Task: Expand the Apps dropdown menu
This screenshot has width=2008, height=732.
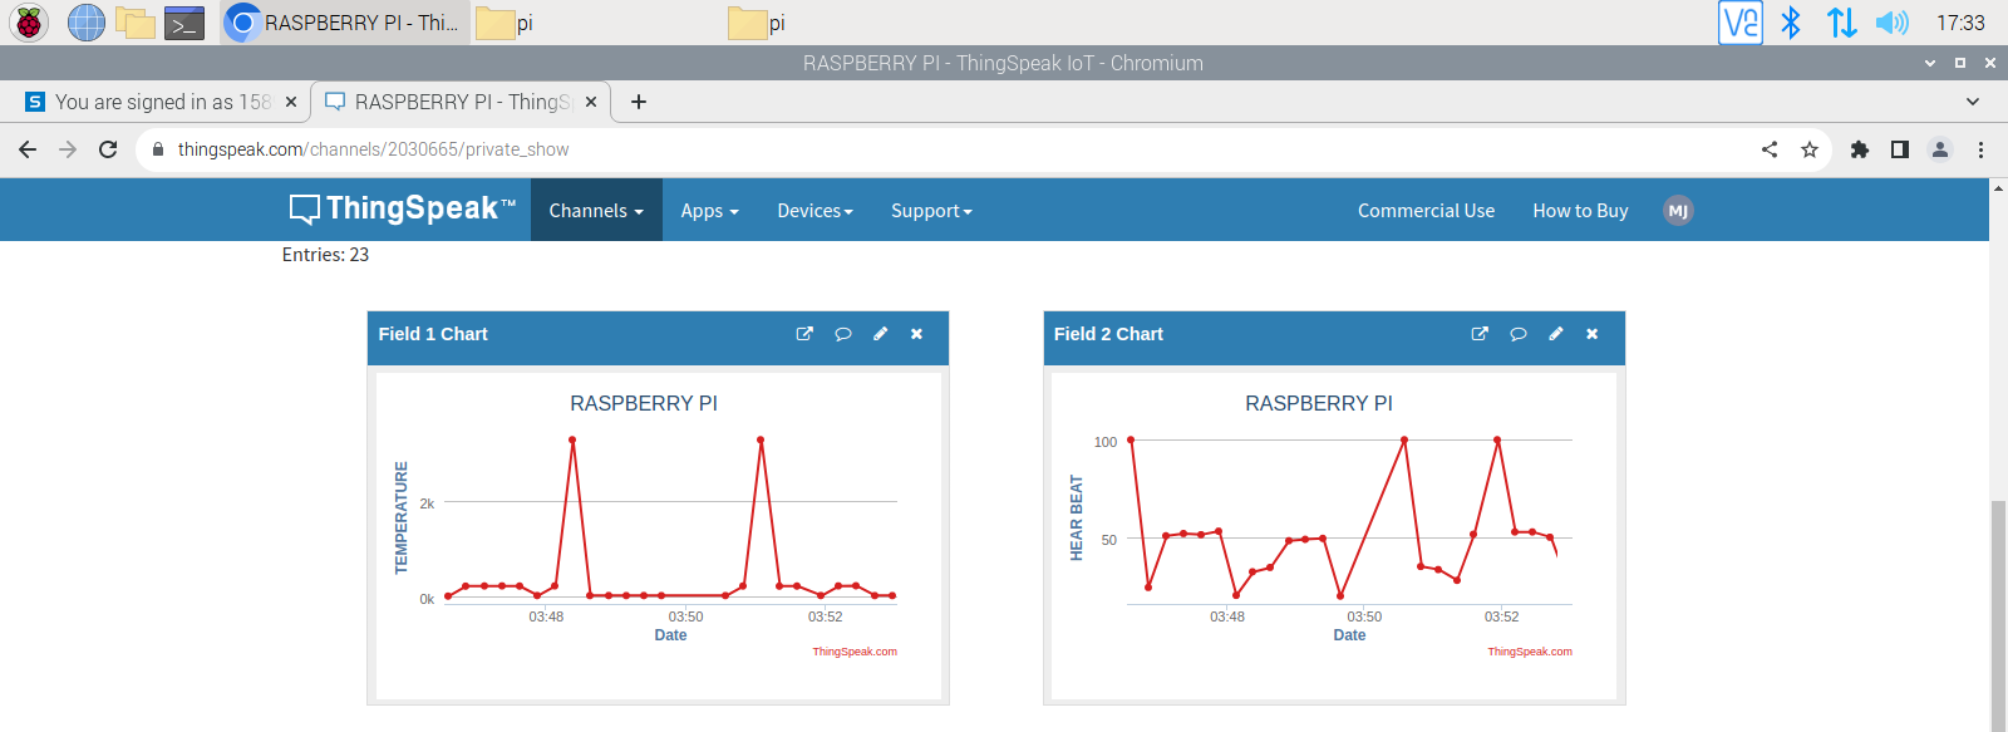Action: click(709, 211)
